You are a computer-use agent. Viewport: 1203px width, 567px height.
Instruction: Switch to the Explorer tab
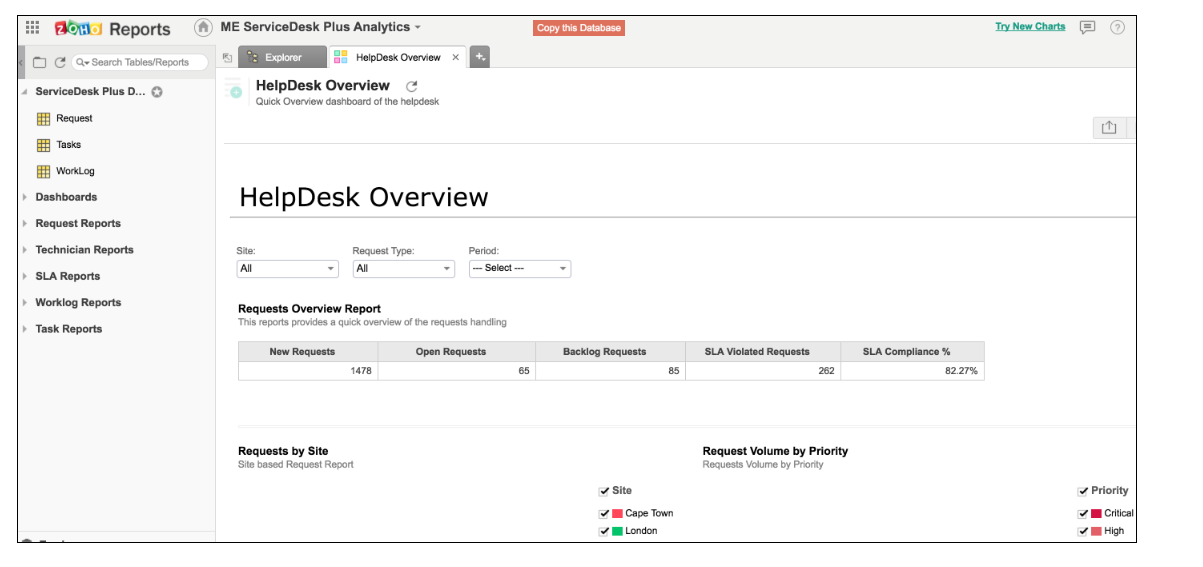pos(283,58)
